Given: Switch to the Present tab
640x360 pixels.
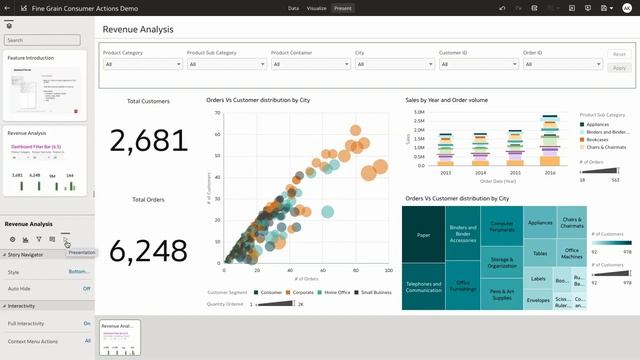Looking at the screenshot, I should (x=343, y=8).
